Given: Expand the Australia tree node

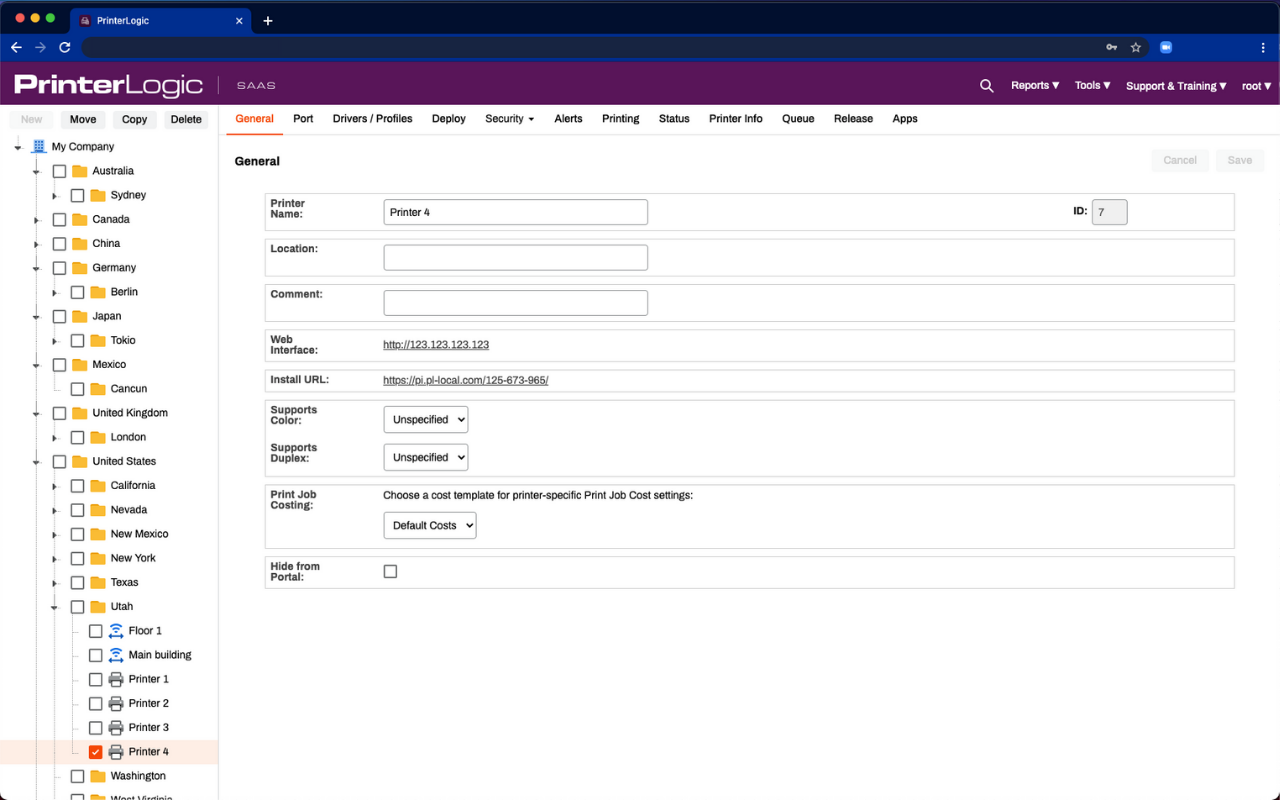Looking at the screenshot, I should 37,170.
